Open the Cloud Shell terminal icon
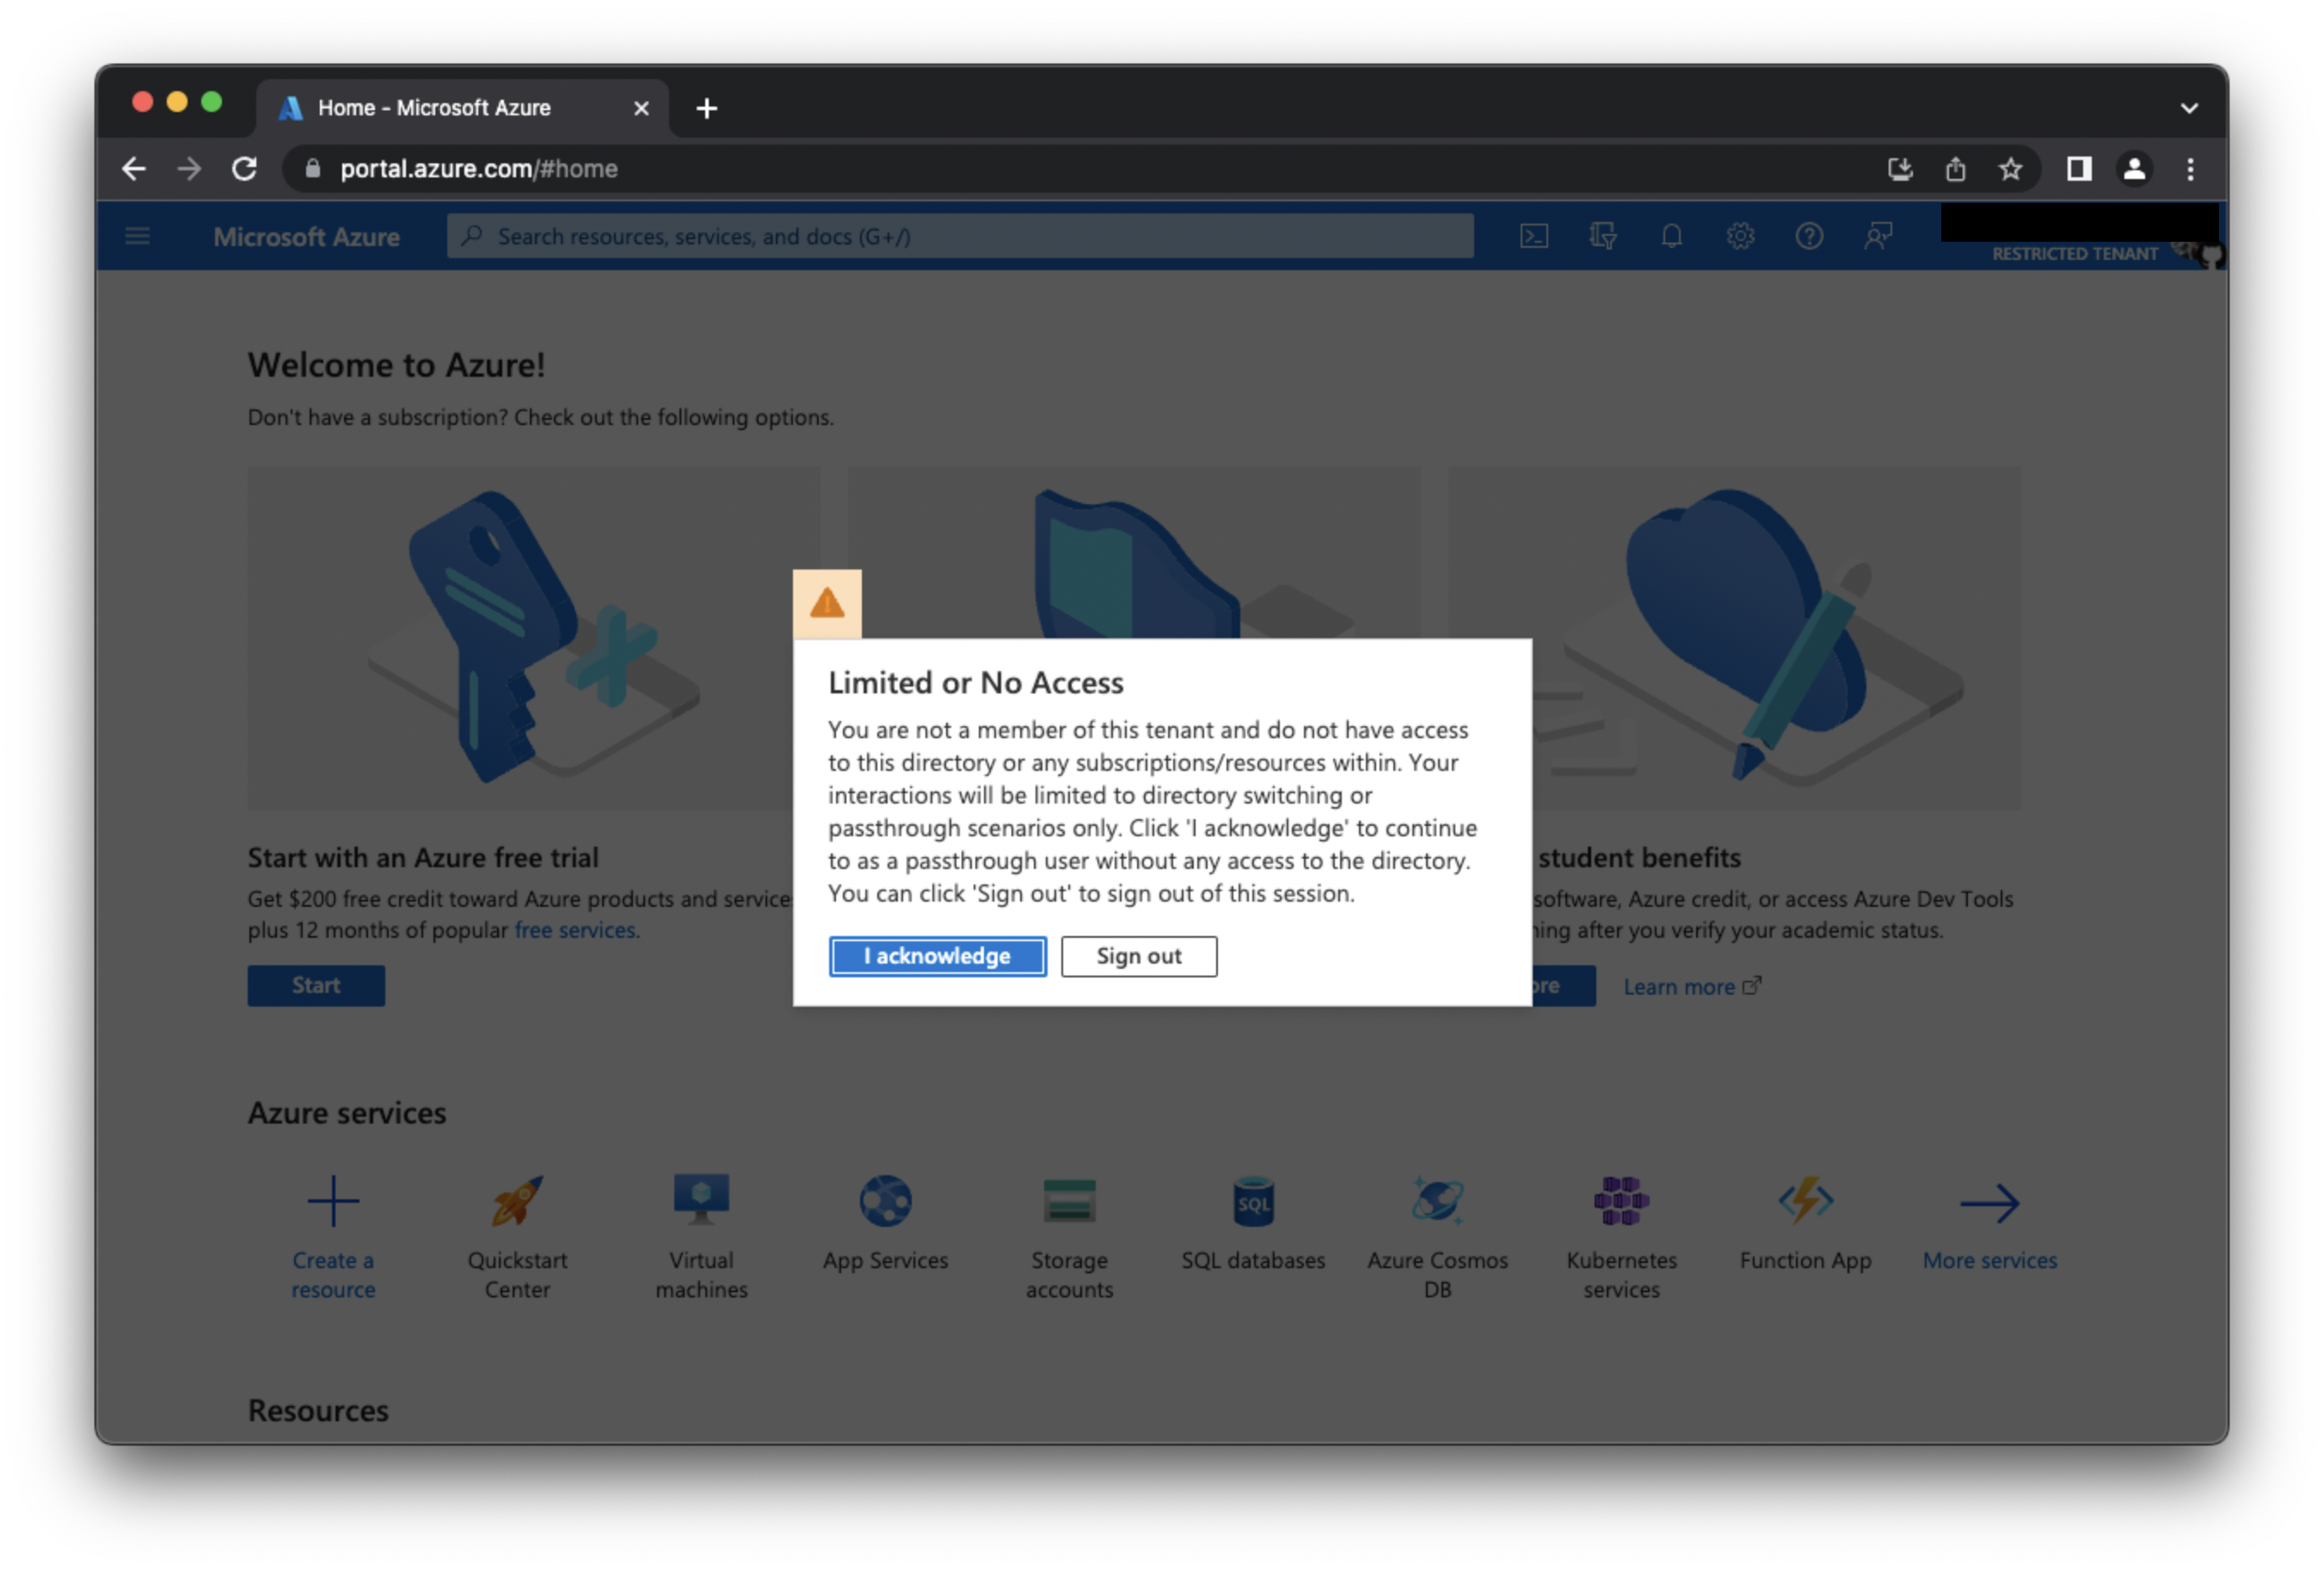2324x1571 pixels. [1535, 235]
